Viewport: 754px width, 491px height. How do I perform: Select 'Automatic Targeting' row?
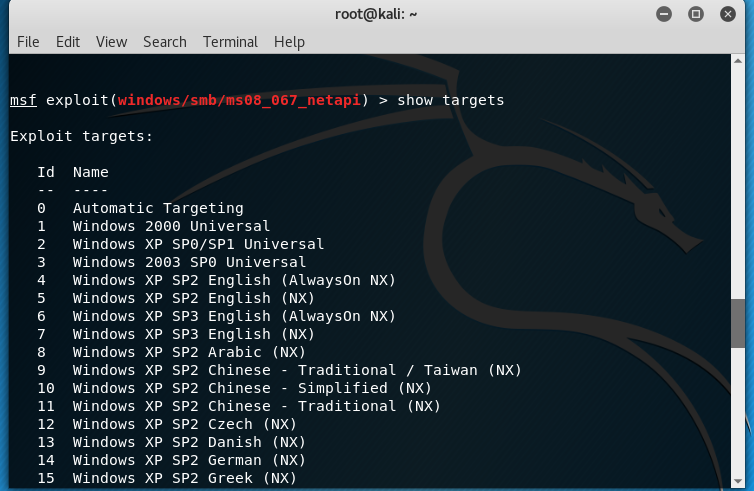140,208
